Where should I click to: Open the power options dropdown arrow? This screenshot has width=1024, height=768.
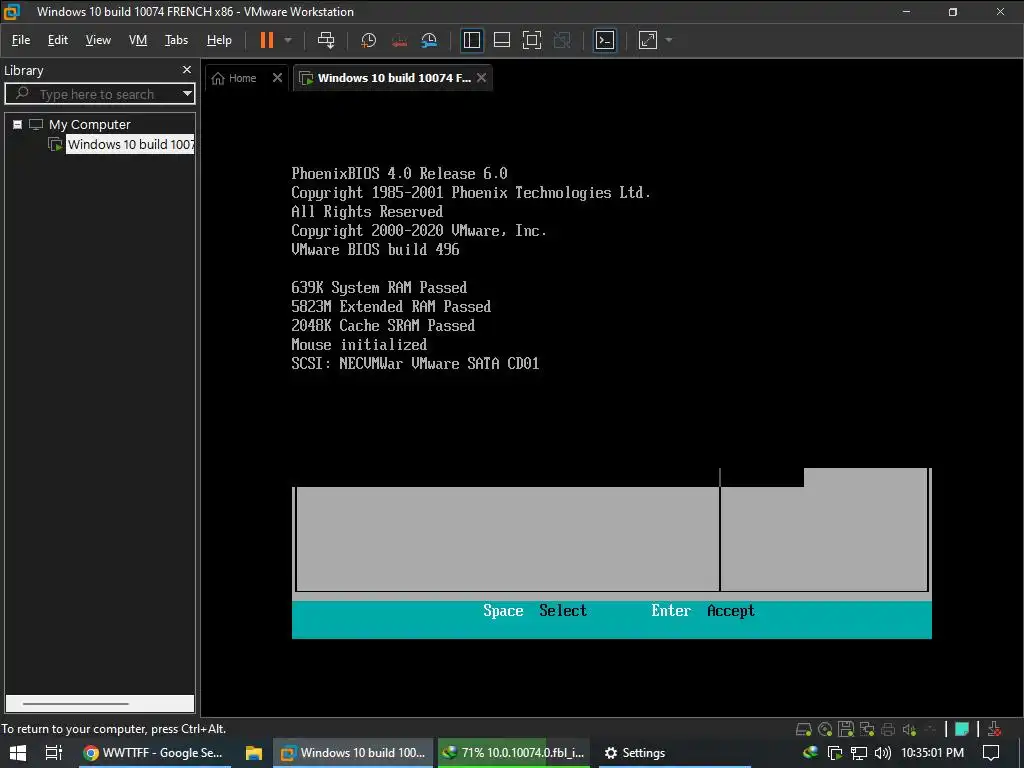coord(288,40)
